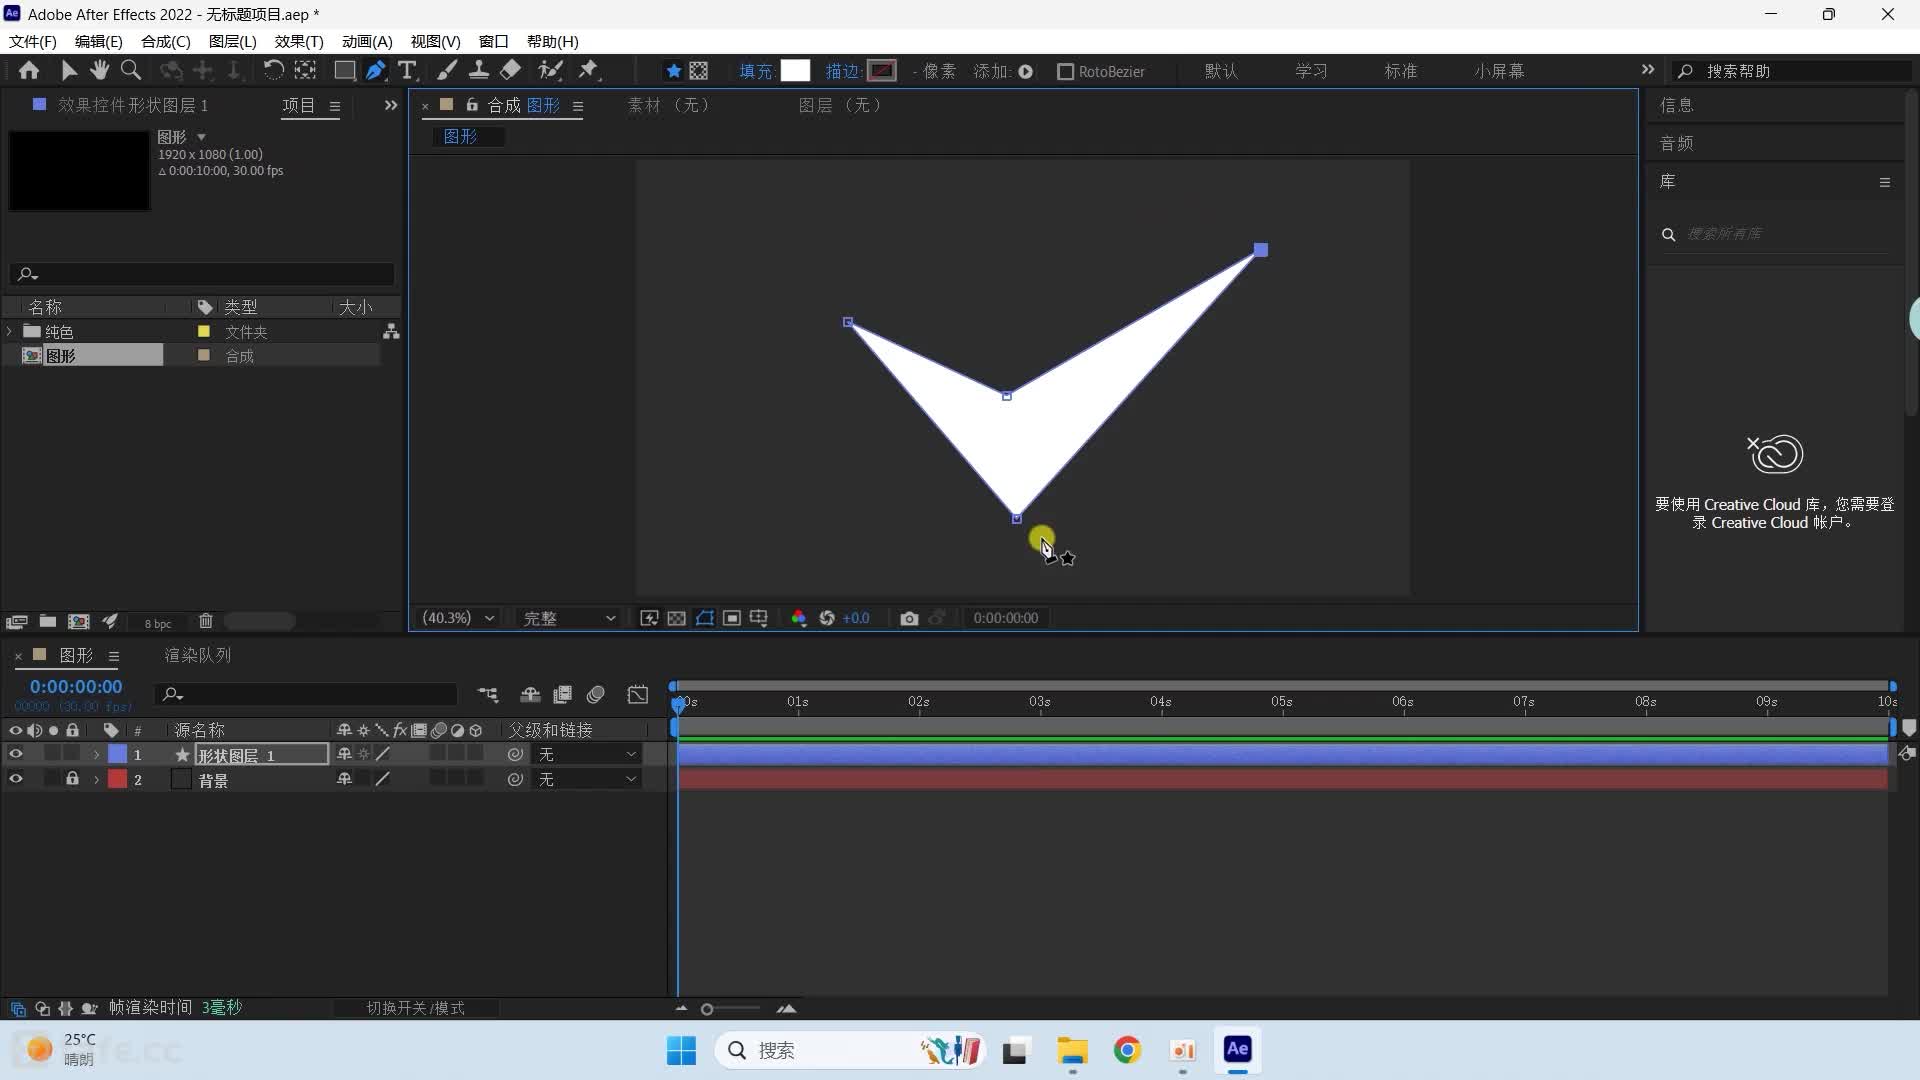This screenshot has width=1920, height=1080.
Task: Click the new folder icon in Project panel
Action: coord(47,621)
